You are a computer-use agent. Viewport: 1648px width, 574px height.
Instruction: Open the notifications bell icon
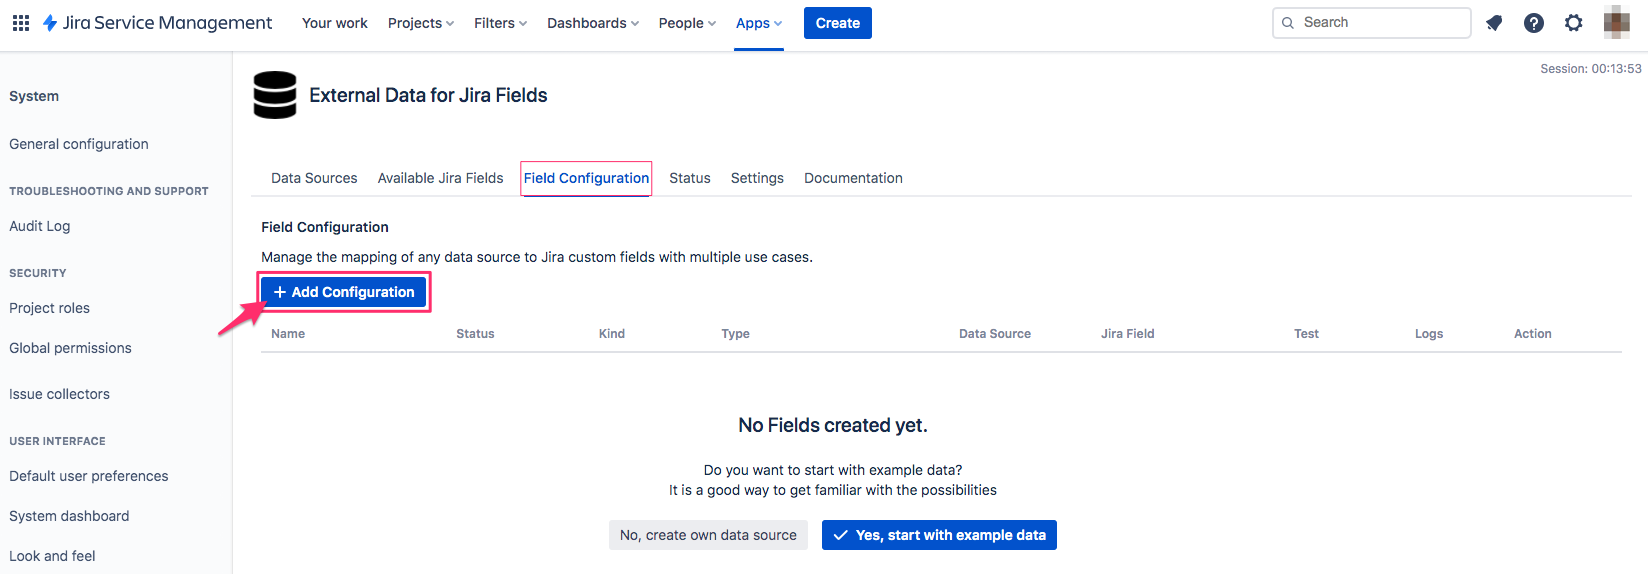pyautogui.click(x=1494, y=23)
